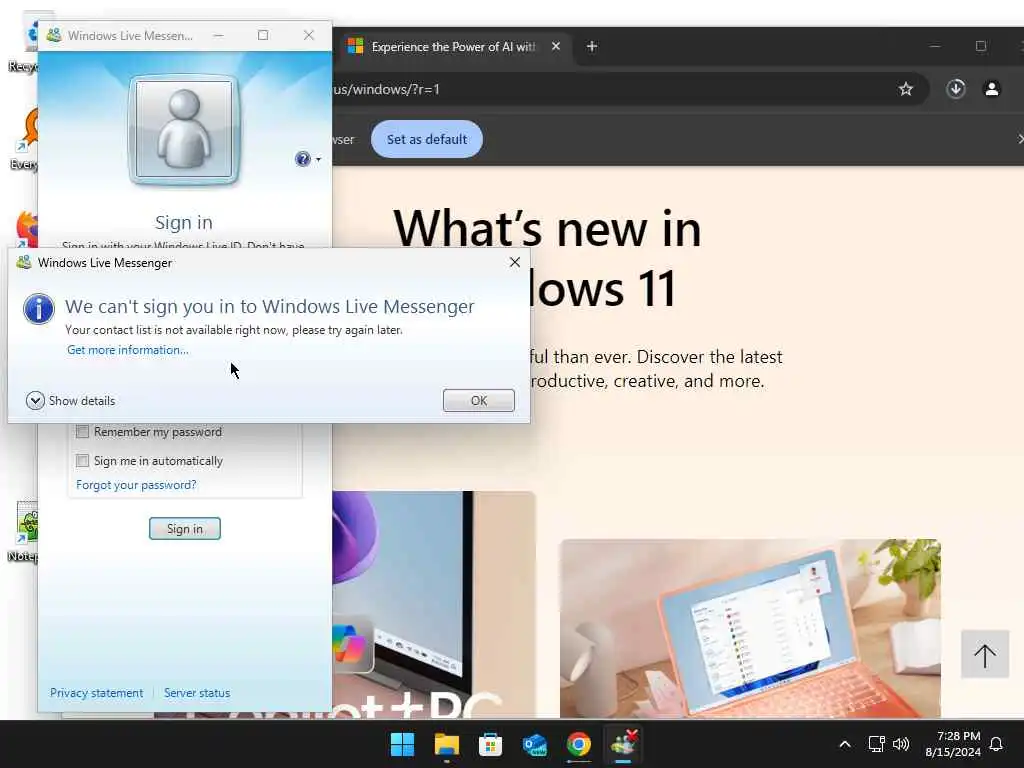Show hidden system tray icons
This screenshot has width=1024, height=768.
point(844,744)
